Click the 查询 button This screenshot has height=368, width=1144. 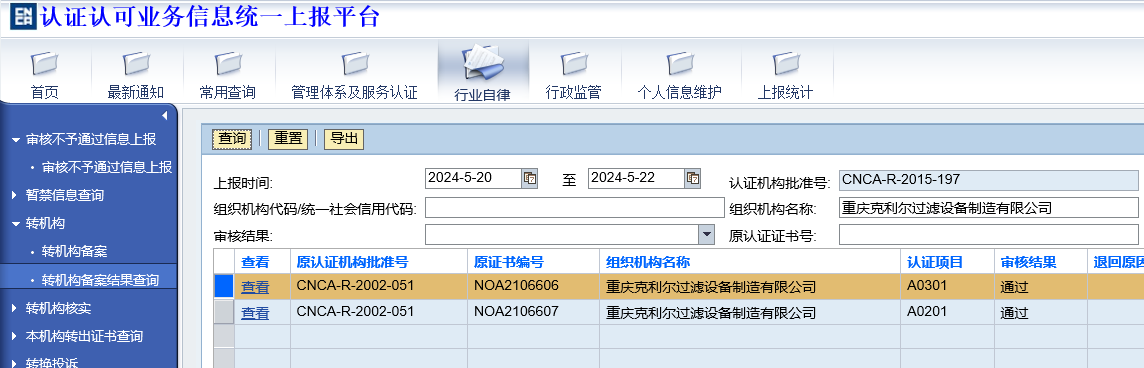point(232,139)
